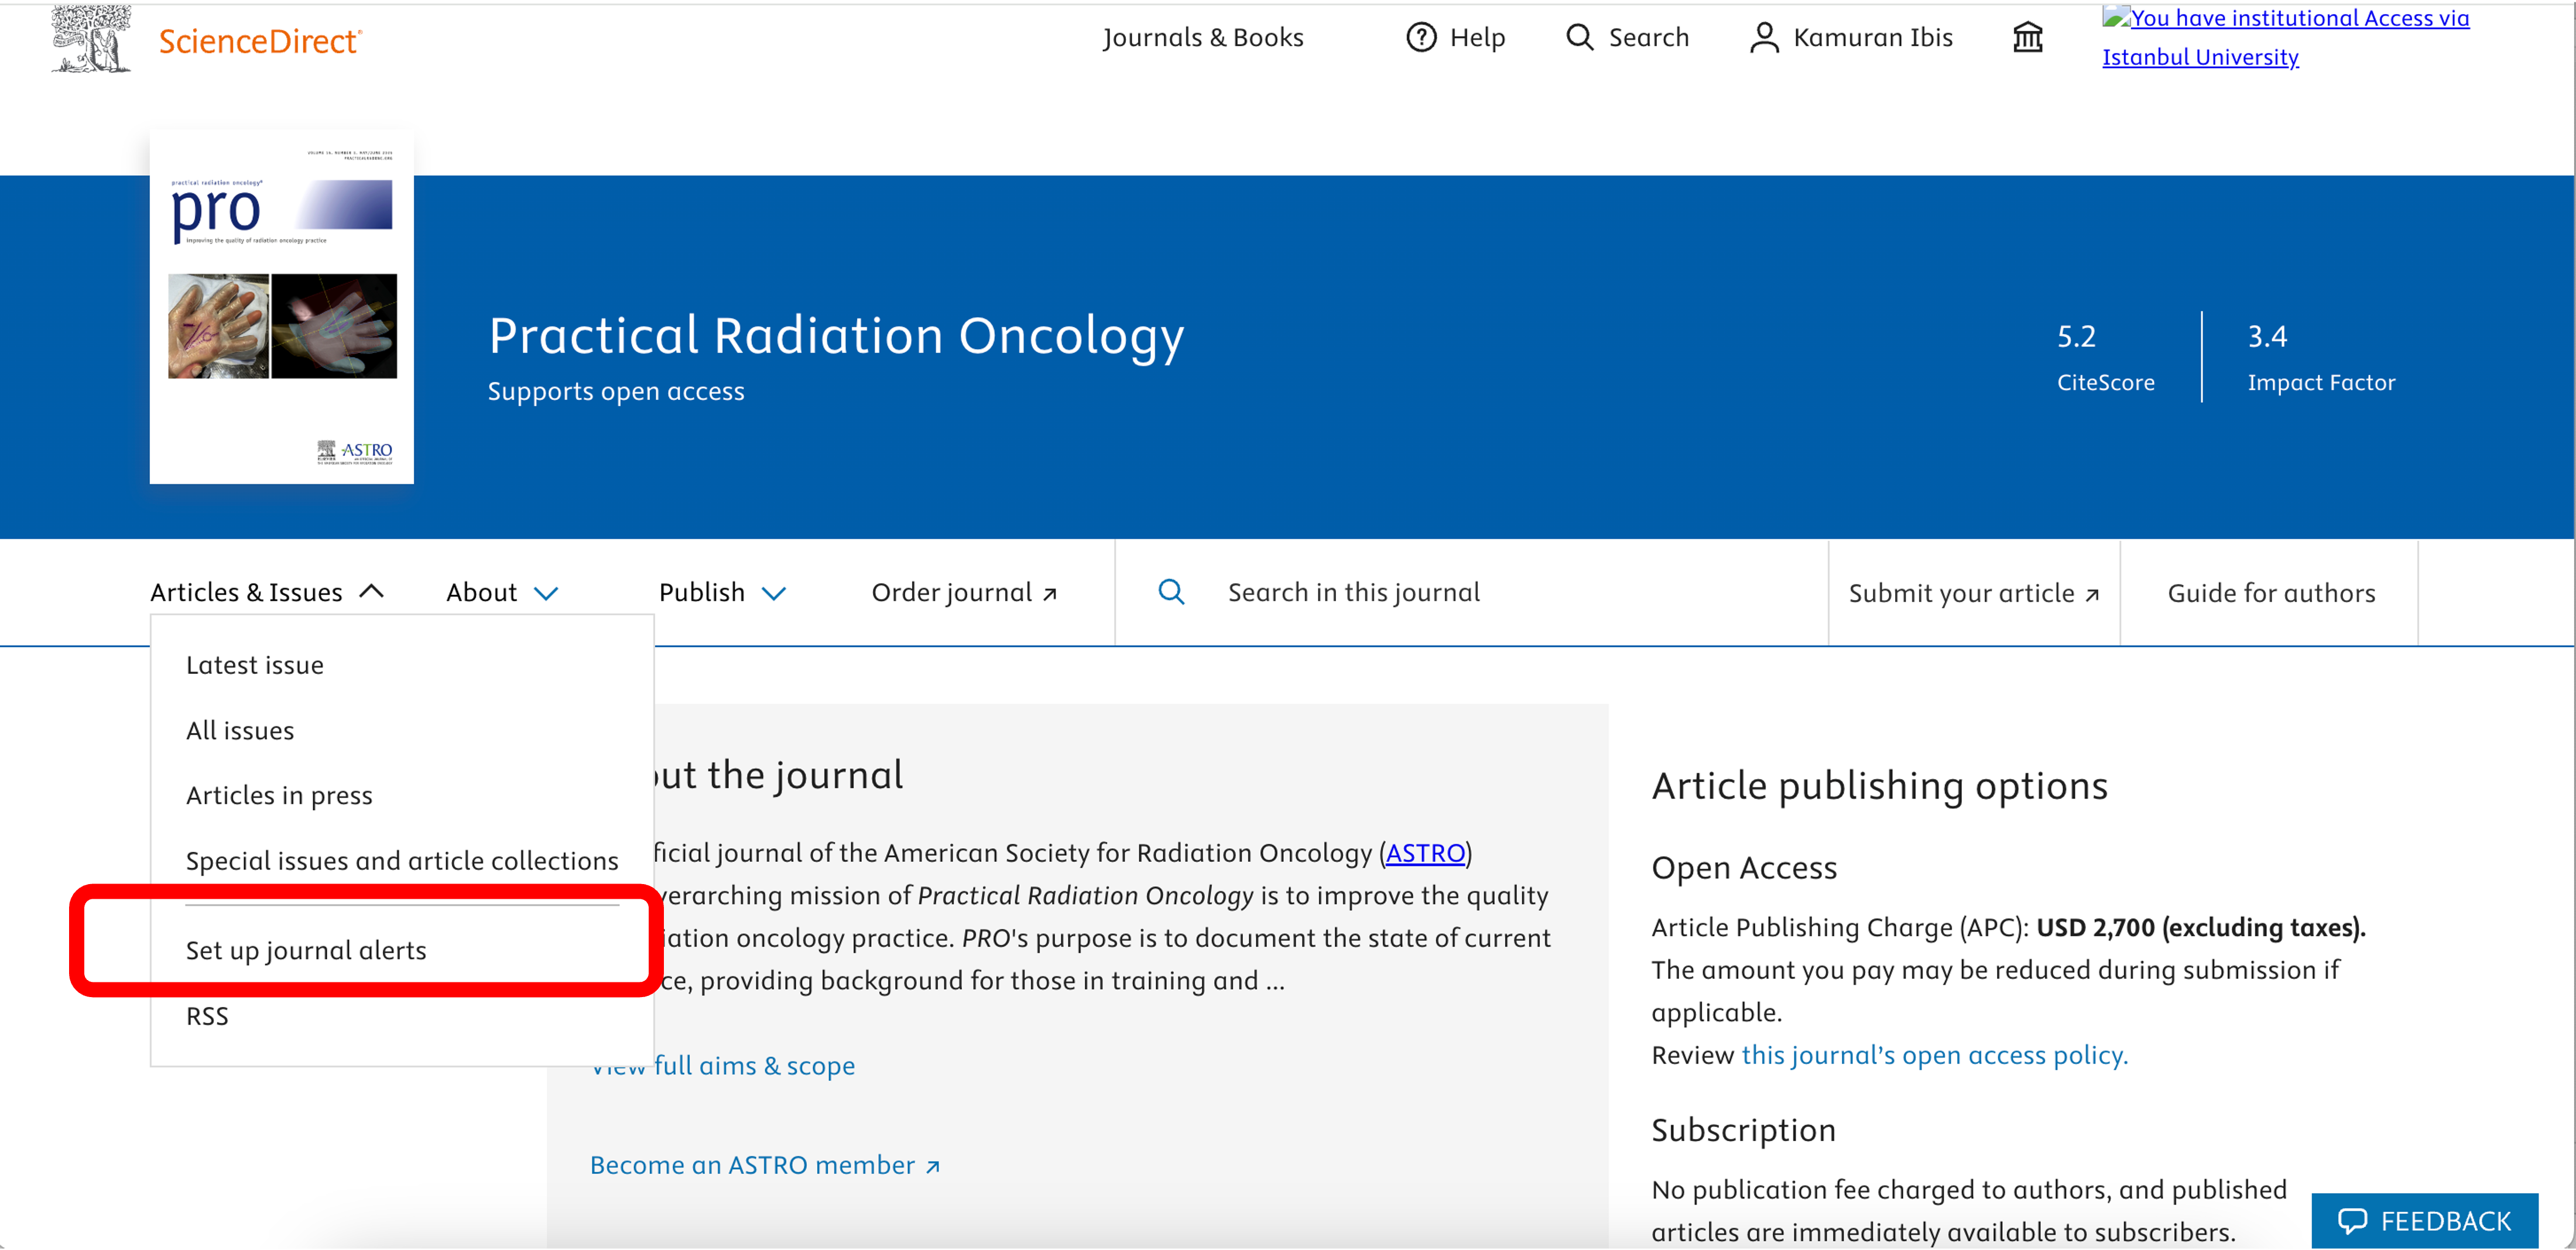Open View full aims & scope
Image resolution: width=2576 pixels, height=1250 pixels.
pos(723,1066)
